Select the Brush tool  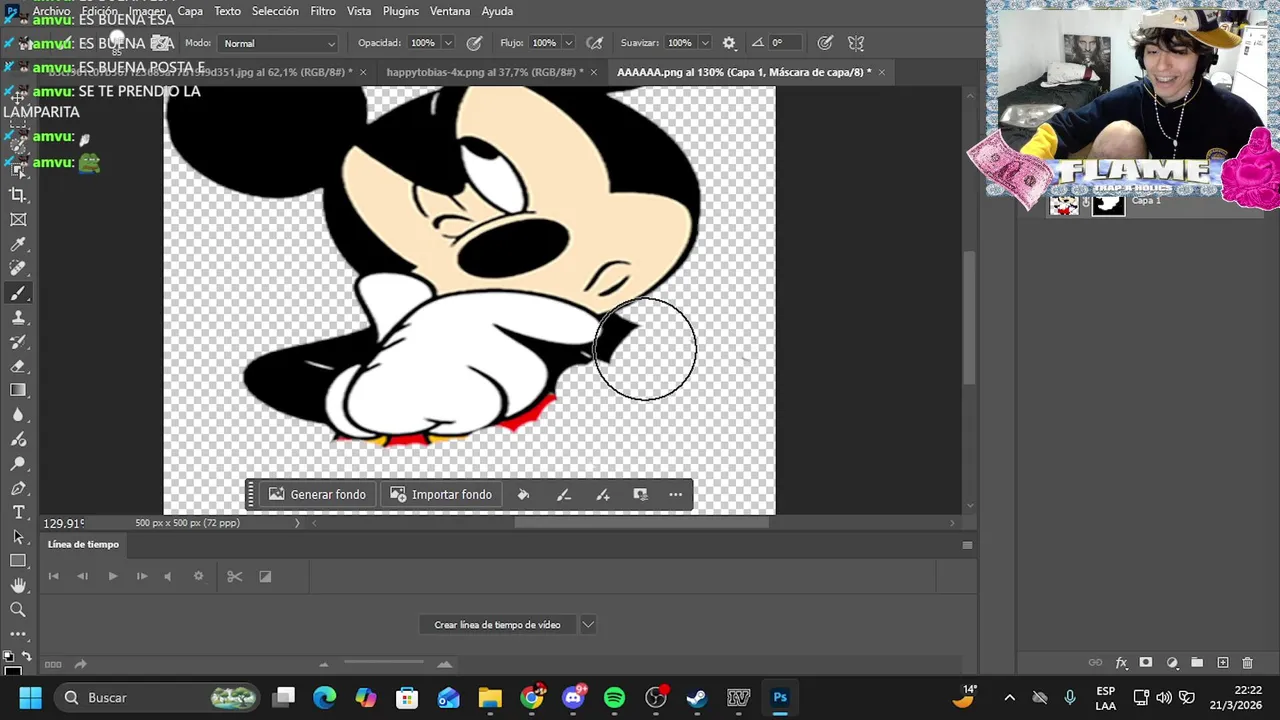tap(18, 293)
